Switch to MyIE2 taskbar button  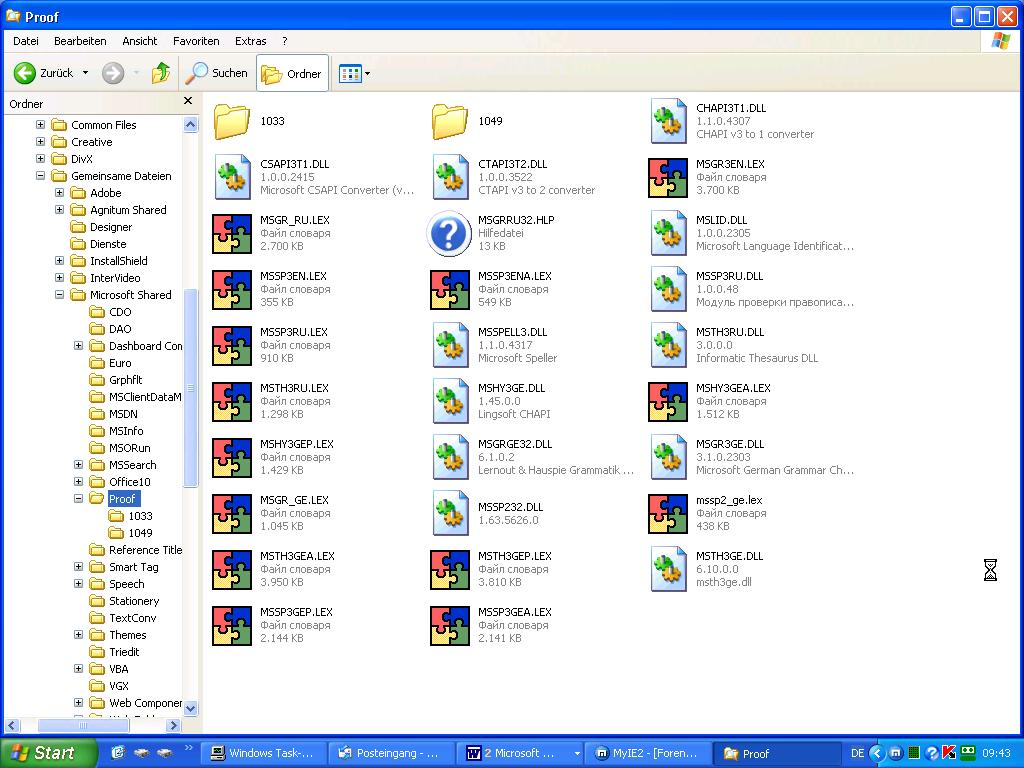646,754
